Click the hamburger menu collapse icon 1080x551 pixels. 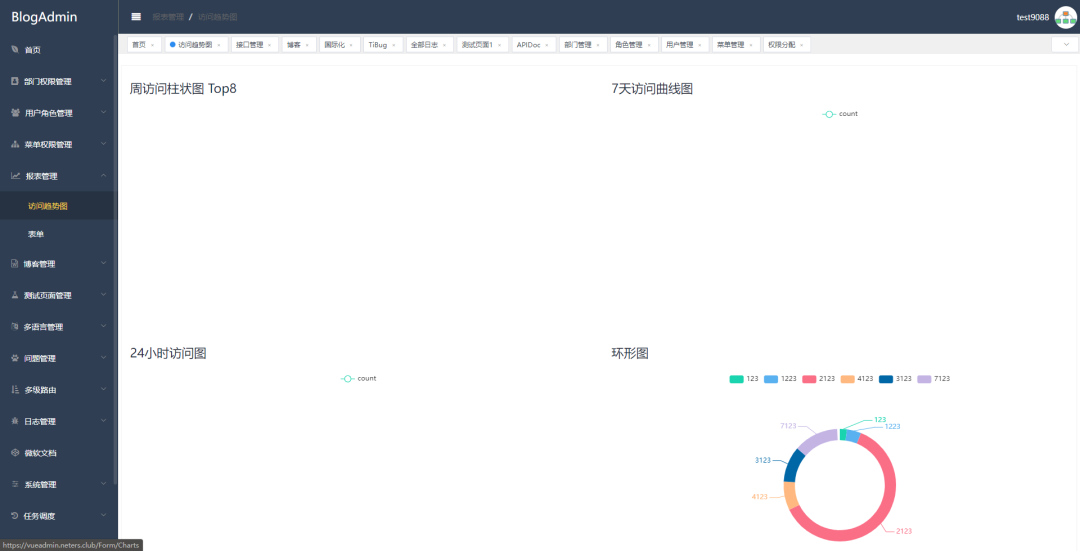pos(136,17)
